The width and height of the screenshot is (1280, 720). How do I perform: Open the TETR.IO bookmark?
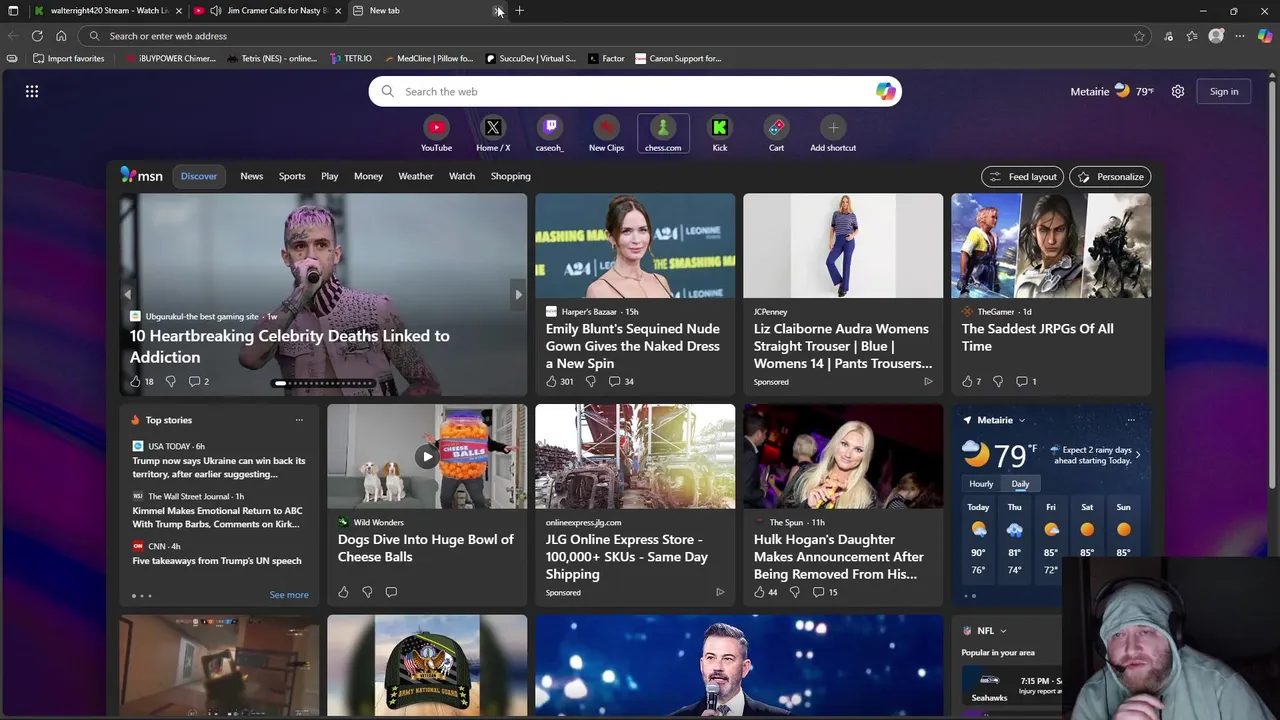(x=351, y=58)
